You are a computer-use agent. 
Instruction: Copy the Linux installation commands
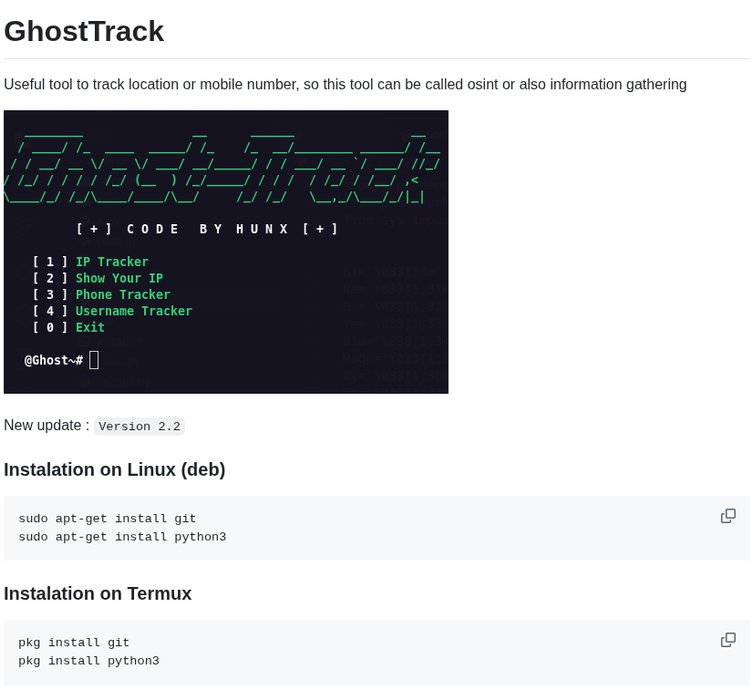(x=728, y=516)
